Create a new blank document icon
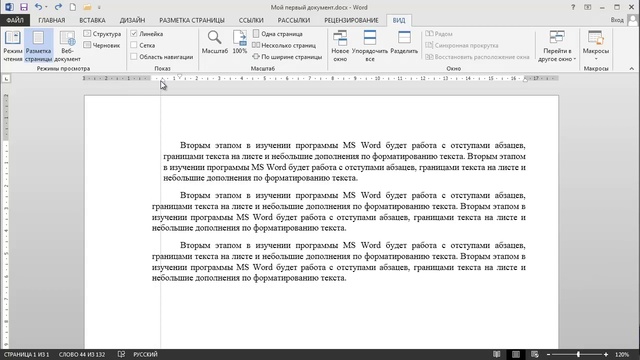 pos(73,7)
